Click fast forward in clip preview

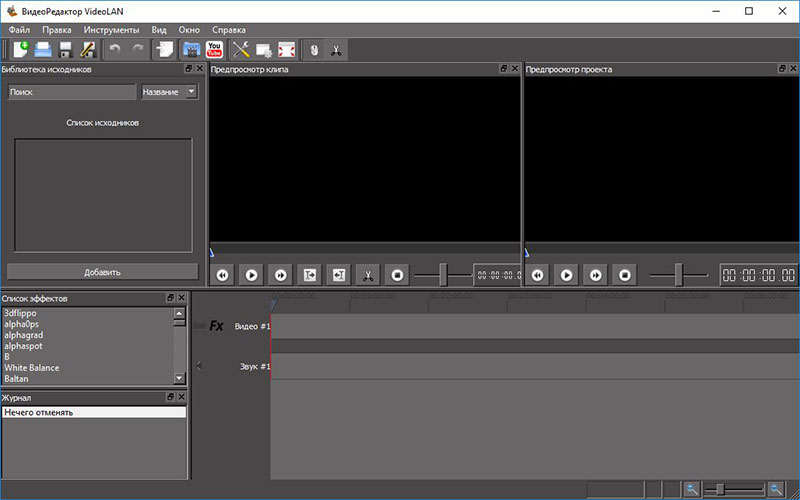tap(280, 275)
